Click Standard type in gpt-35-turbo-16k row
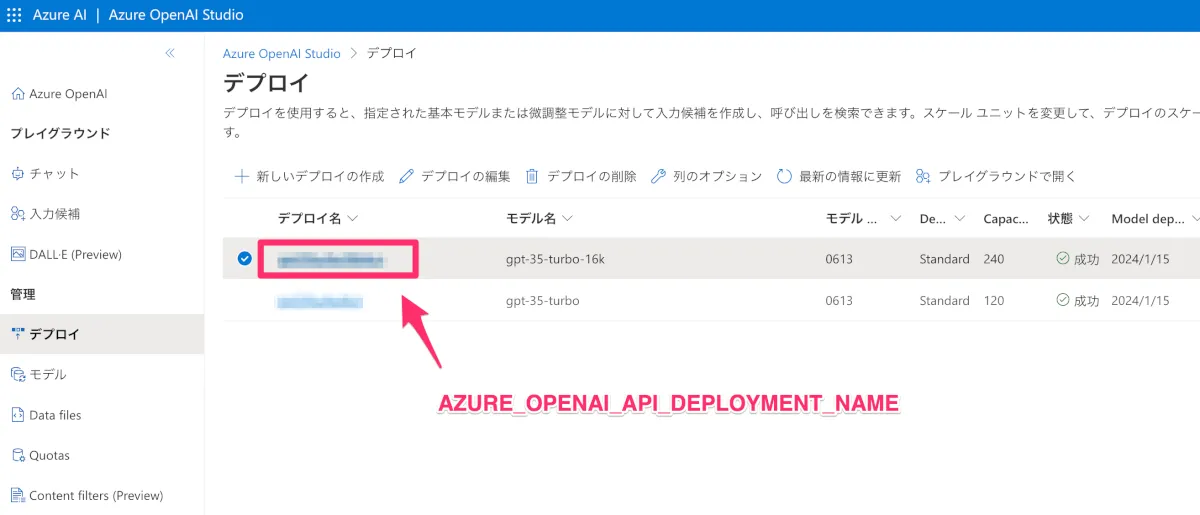Image resolution: width=1200 pixels, height=515 pixels. point(944,259)
